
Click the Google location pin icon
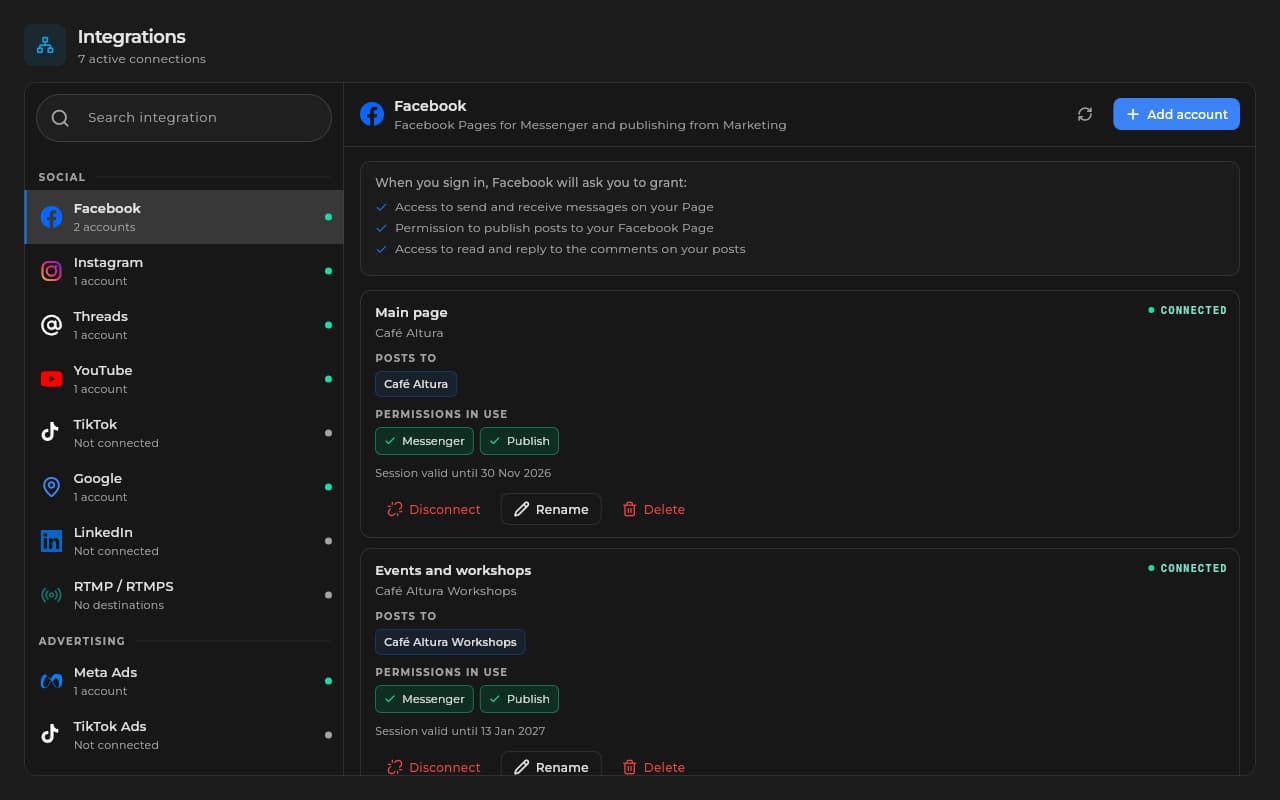pos(51,487)
